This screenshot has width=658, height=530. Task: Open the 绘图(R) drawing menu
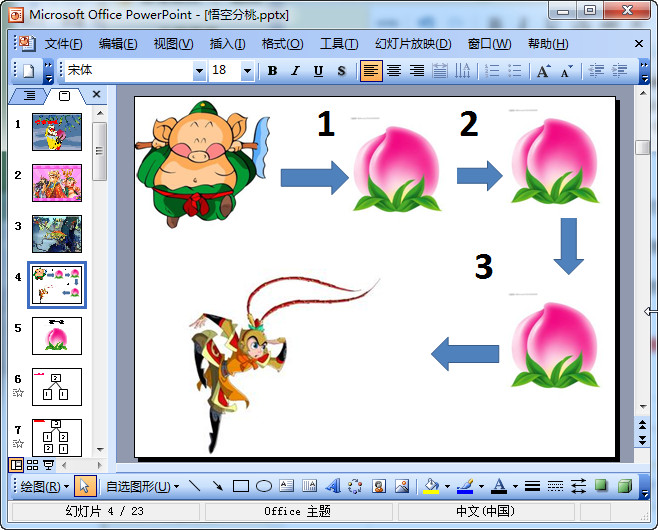pos(44,487)
